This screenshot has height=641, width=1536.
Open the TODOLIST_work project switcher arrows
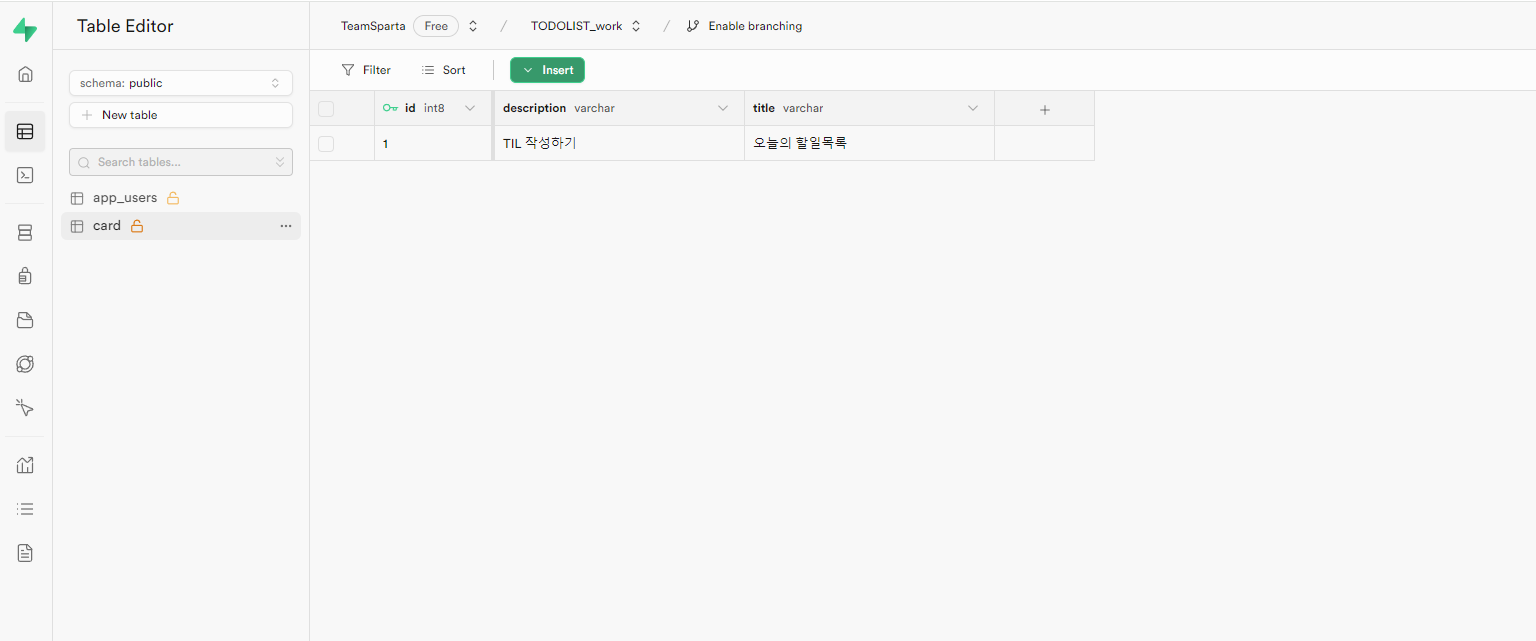click(636, 26)
